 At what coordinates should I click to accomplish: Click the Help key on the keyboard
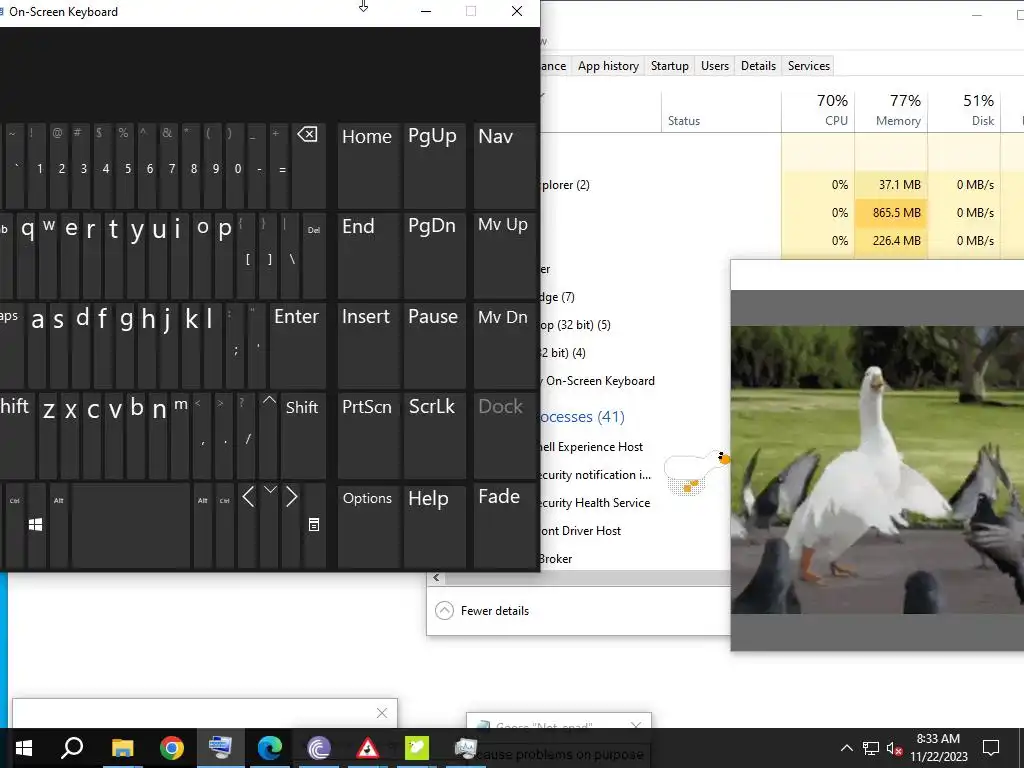tap(434, 526)
